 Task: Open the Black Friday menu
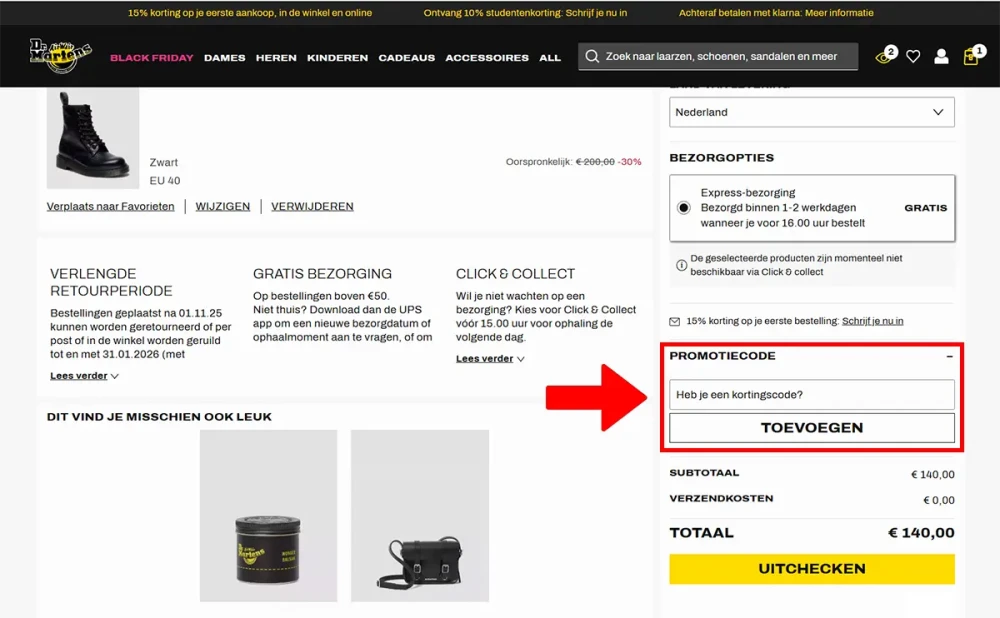(x=152, y=58)
